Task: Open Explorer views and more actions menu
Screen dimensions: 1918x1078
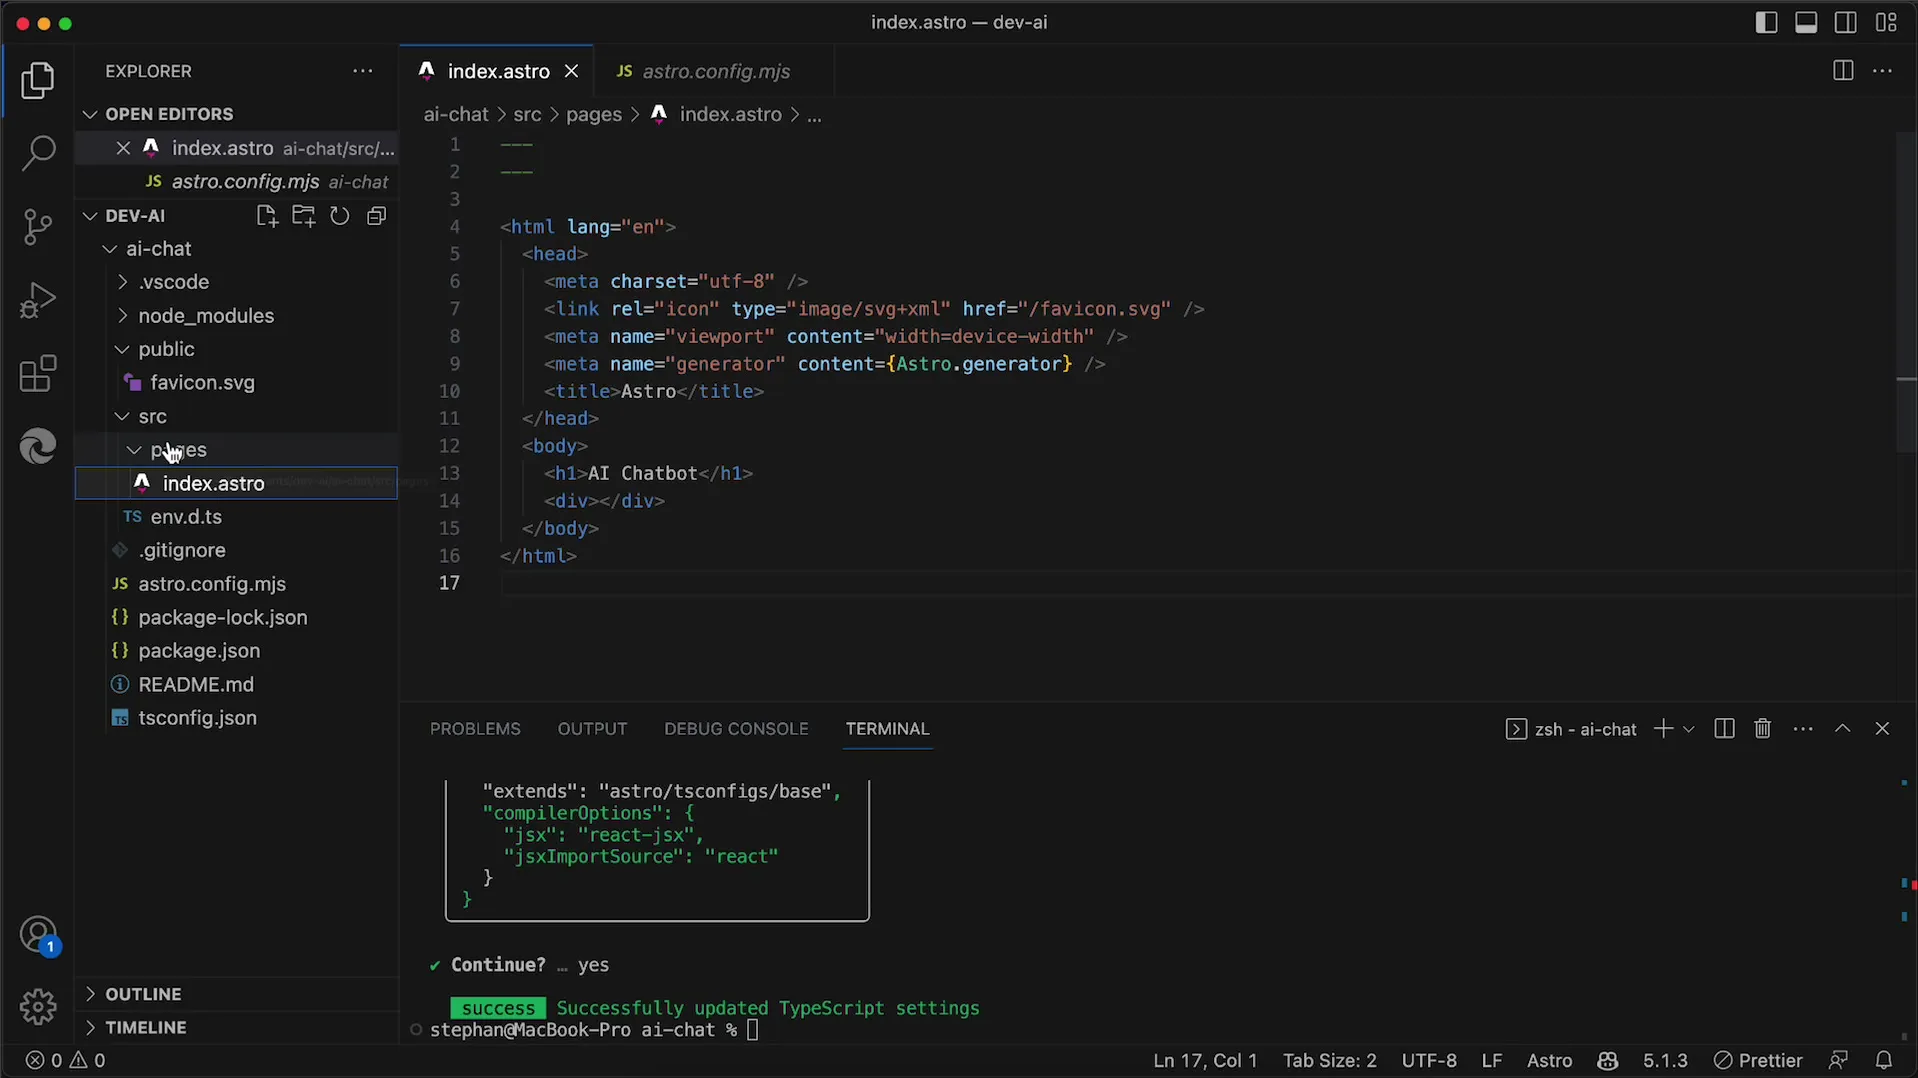Action: (363, 71)
